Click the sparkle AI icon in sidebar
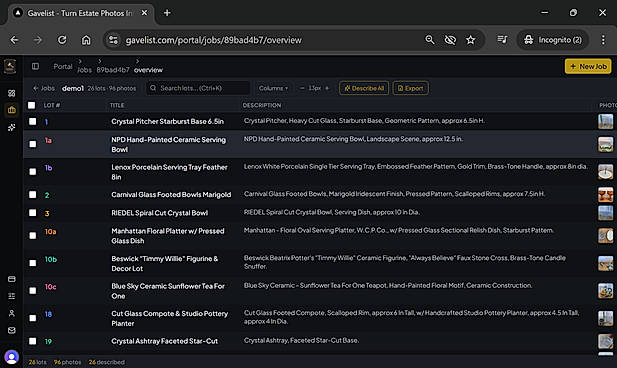The height and width of the screenshot is (368, 617). tap(11, 127)
